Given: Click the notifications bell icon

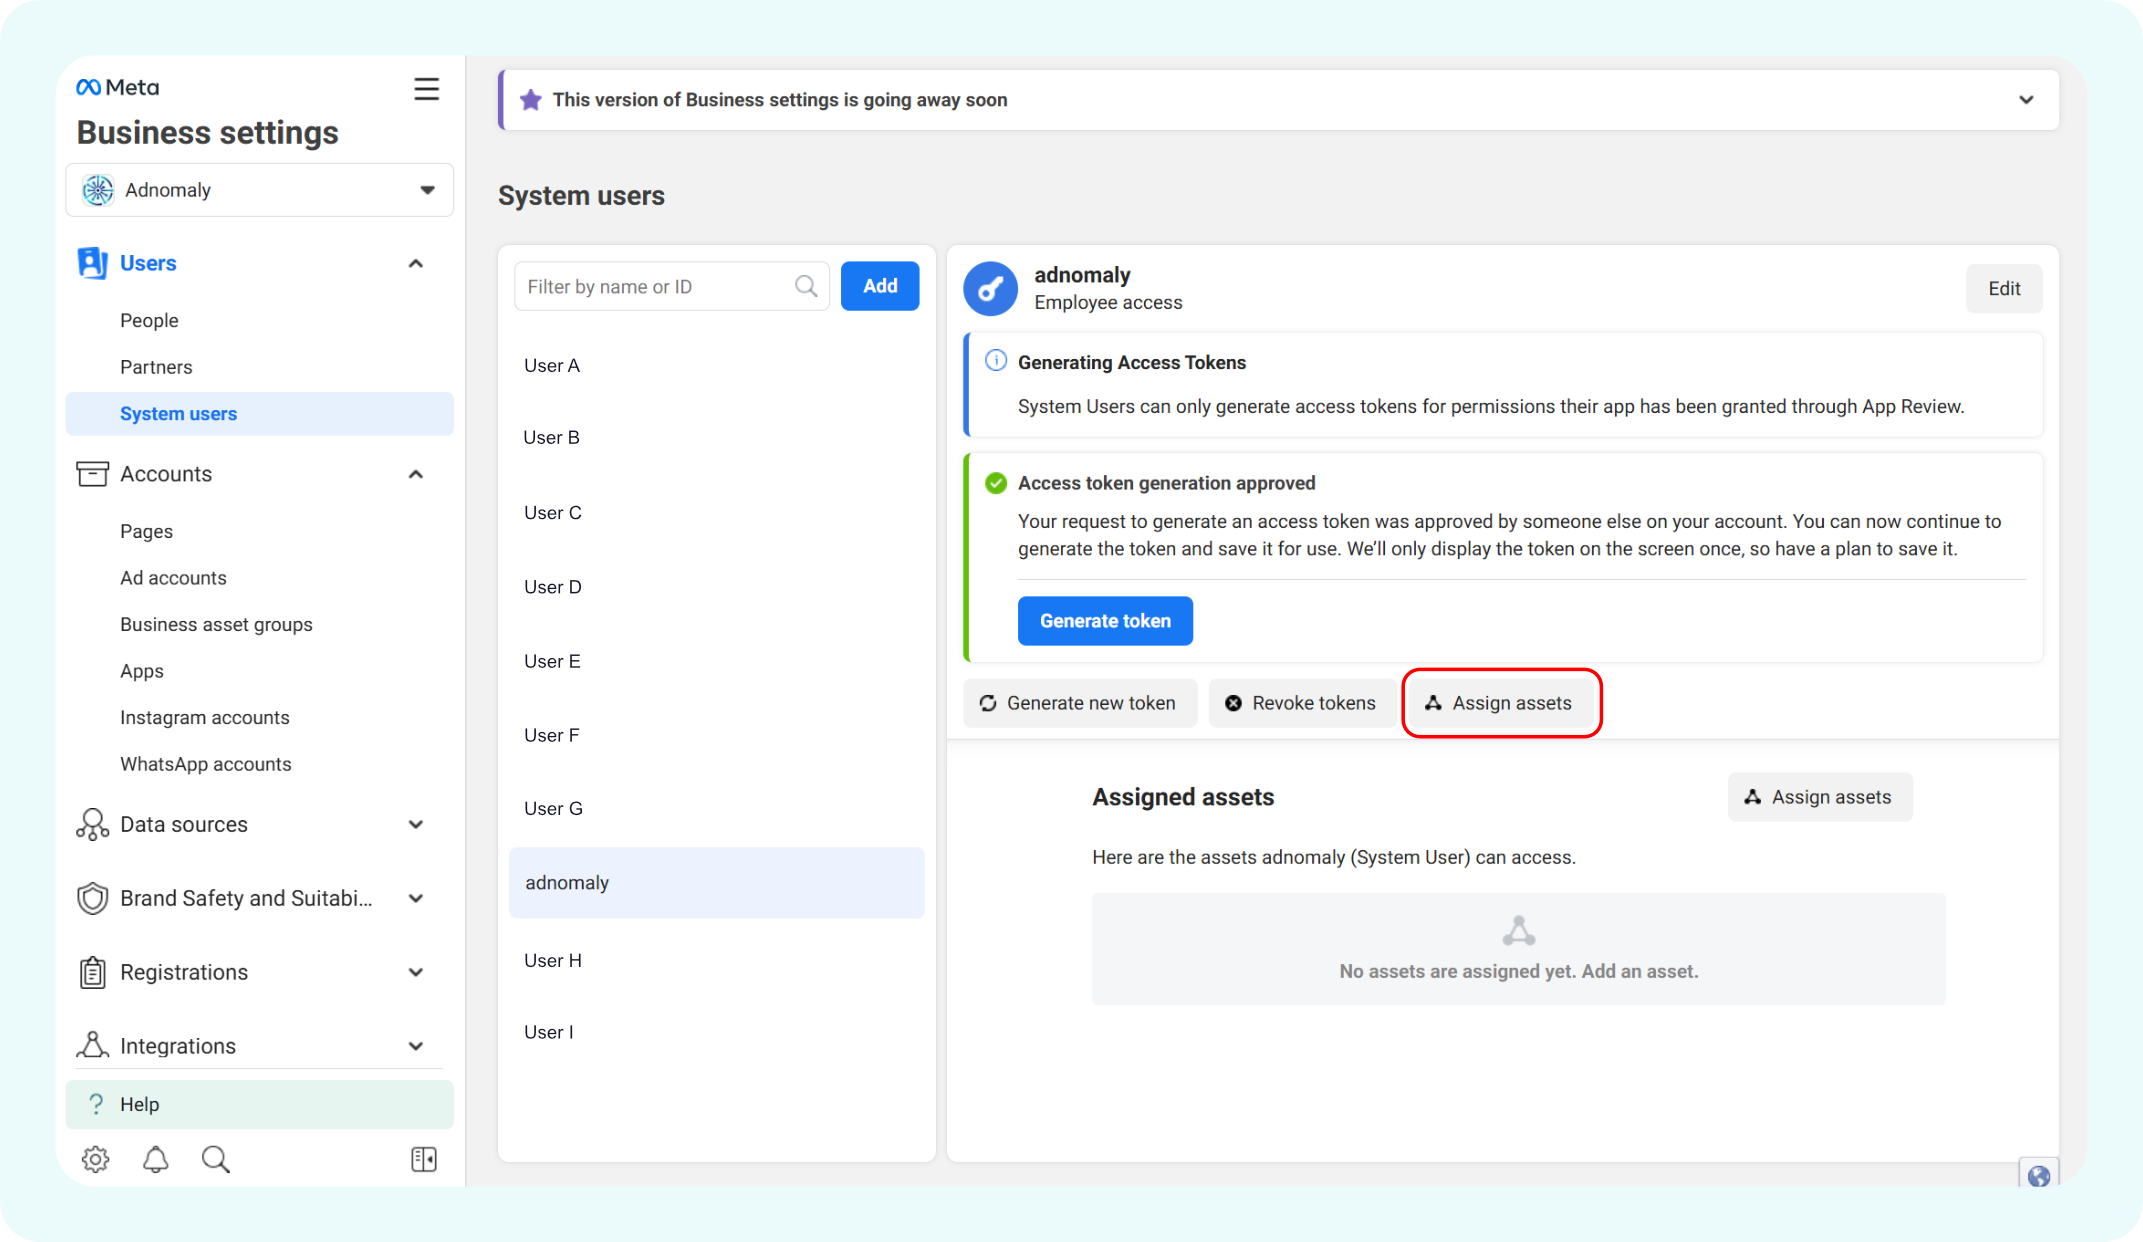Looking at the screenshot, I should [155, 1159].
